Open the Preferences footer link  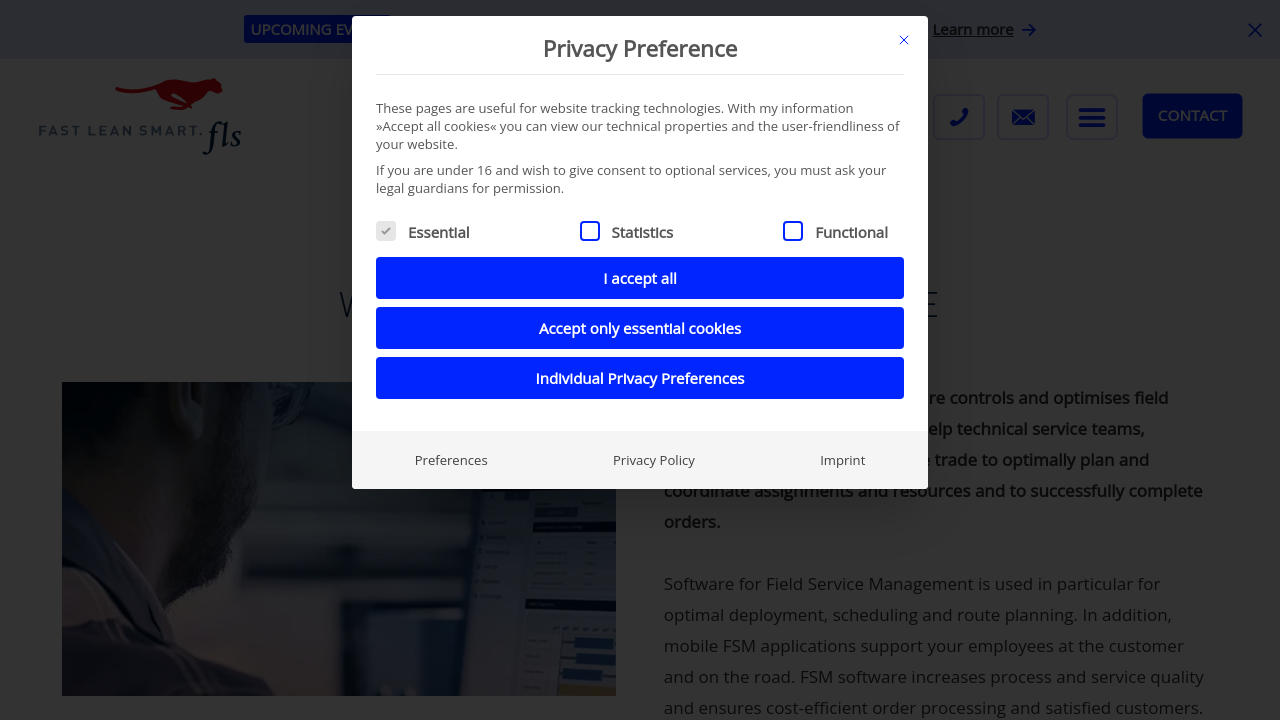tap(451, 460)
